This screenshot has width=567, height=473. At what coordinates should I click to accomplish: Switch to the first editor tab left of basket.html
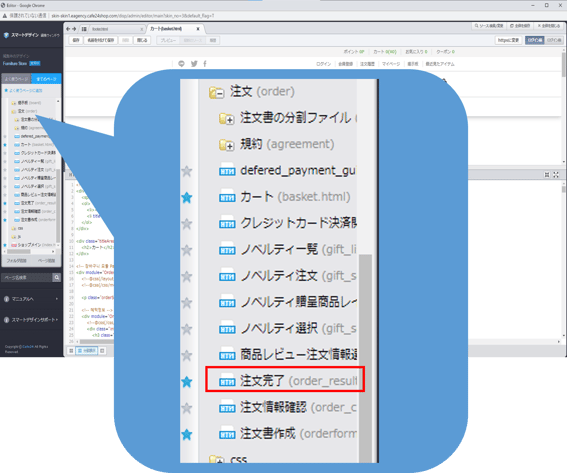115,29
